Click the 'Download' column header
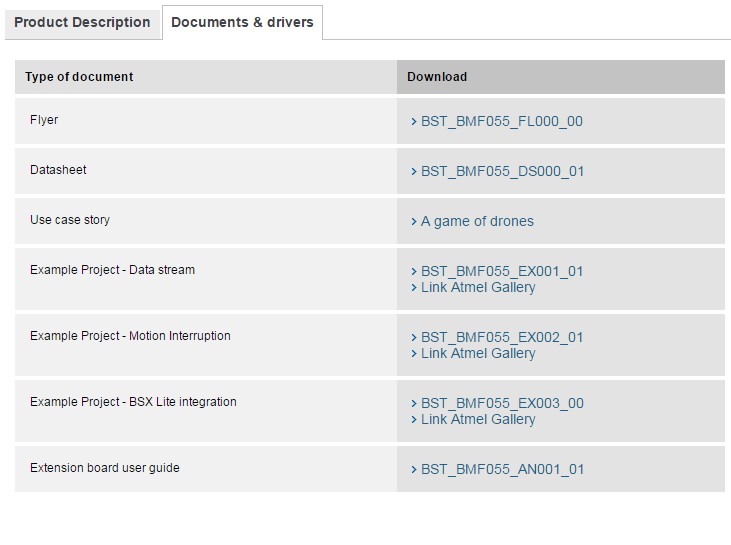This screenshot has width=731, height=545. point(437,77)
